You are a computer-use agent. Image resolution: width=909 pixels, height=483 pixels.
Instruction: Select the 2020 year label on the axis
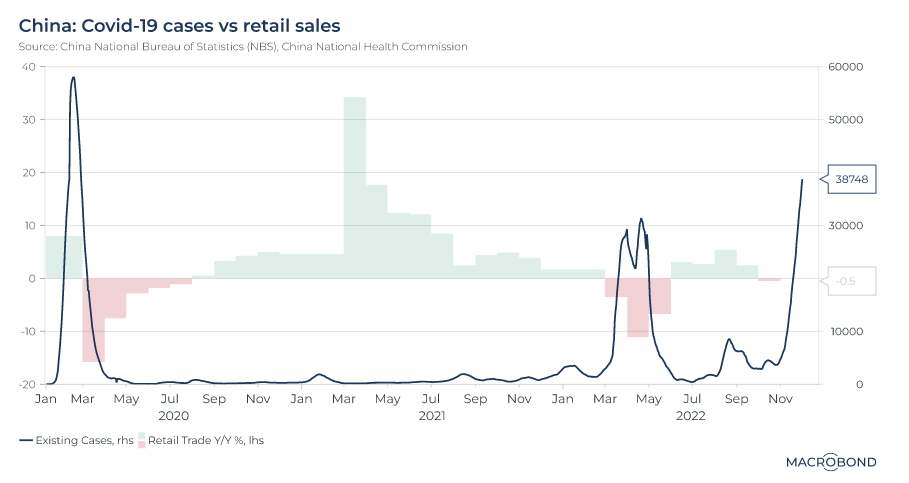coord(173,416)
